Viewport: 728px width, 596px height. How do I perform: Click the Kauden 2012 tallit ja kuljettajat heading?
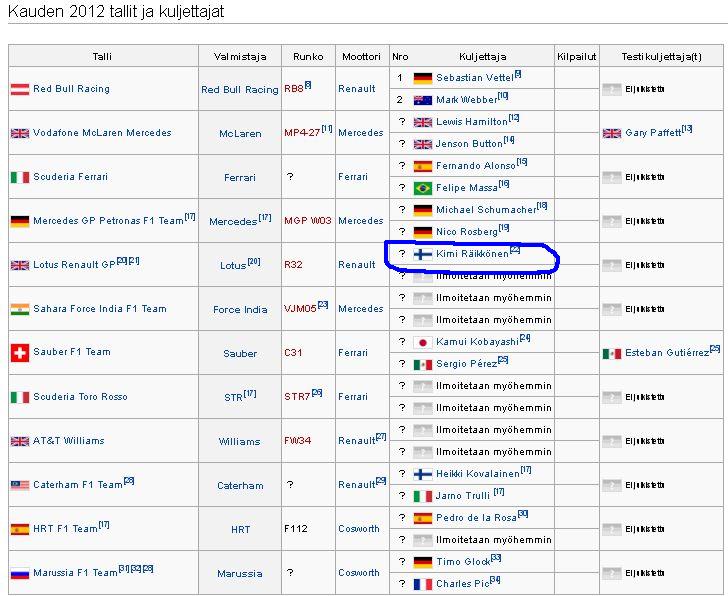pyautogui.click(x=116, y=12)
